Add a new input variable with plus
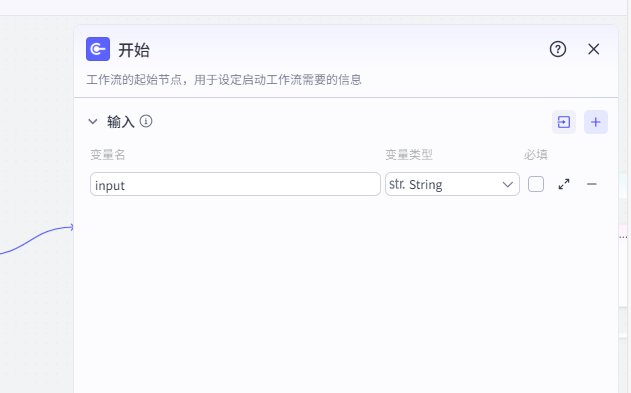 pyautogui.click(x=596, y=122)
